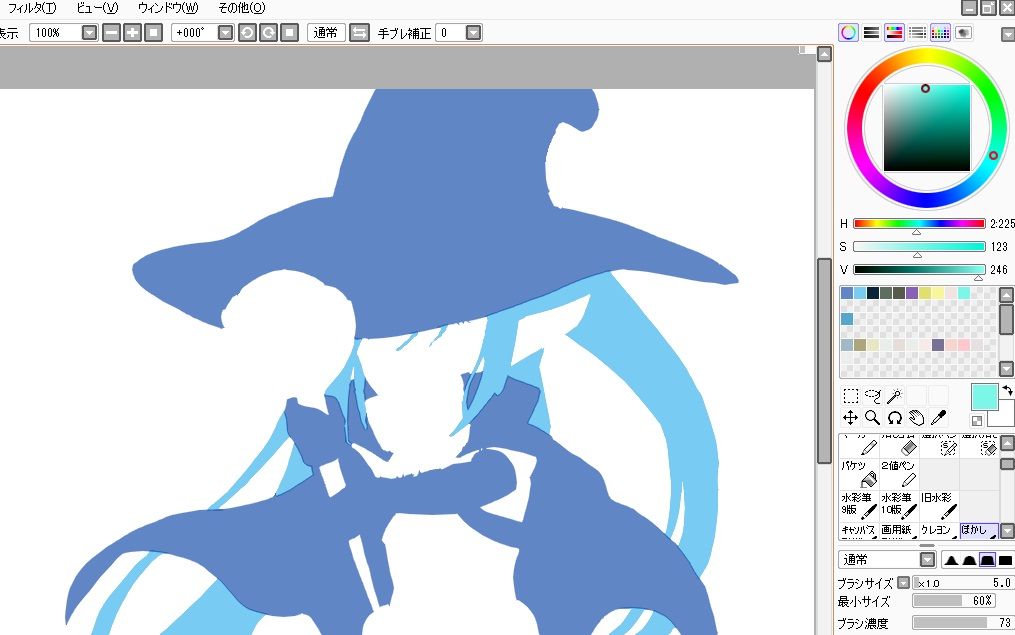The height and width of the screenshot is (635, 1015).
Task: Adjust the S saturation slider
Action: [x=919, y=247]
